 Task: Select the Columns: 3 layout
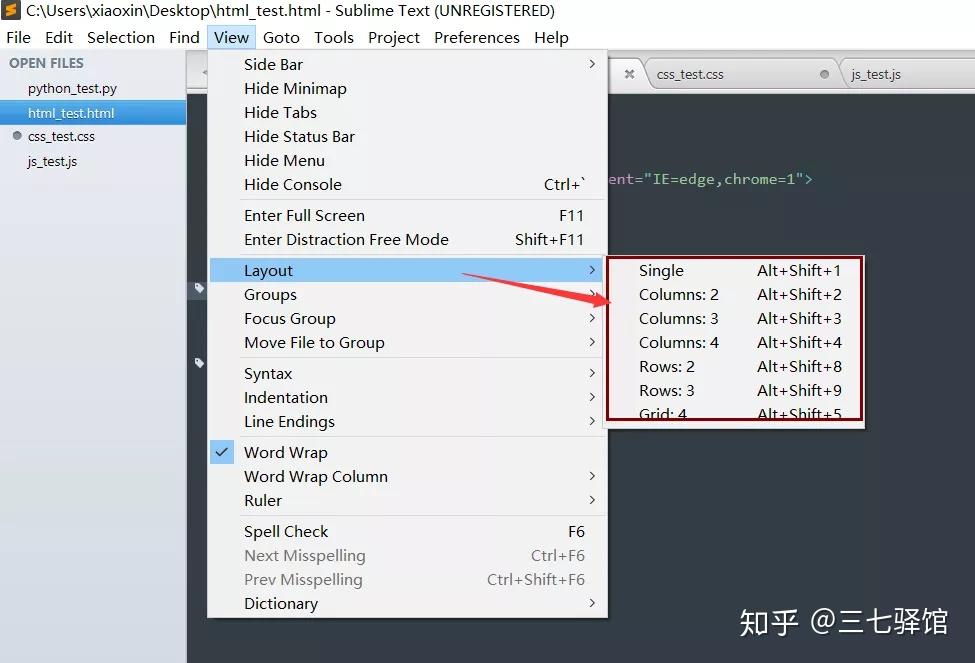click(680, 318)
